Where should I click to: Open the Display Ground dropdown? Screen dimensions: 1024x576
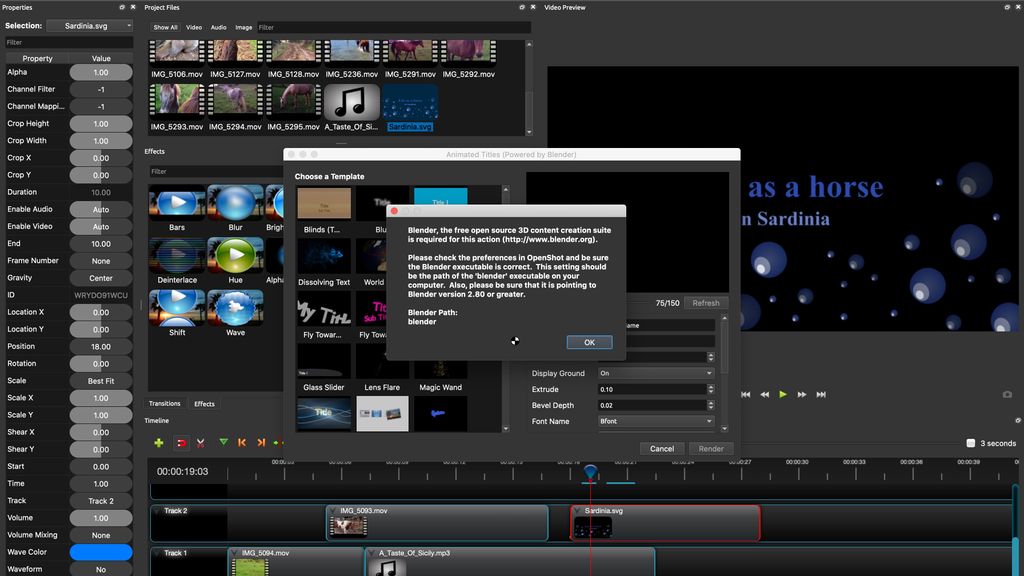tap(655, 373)
